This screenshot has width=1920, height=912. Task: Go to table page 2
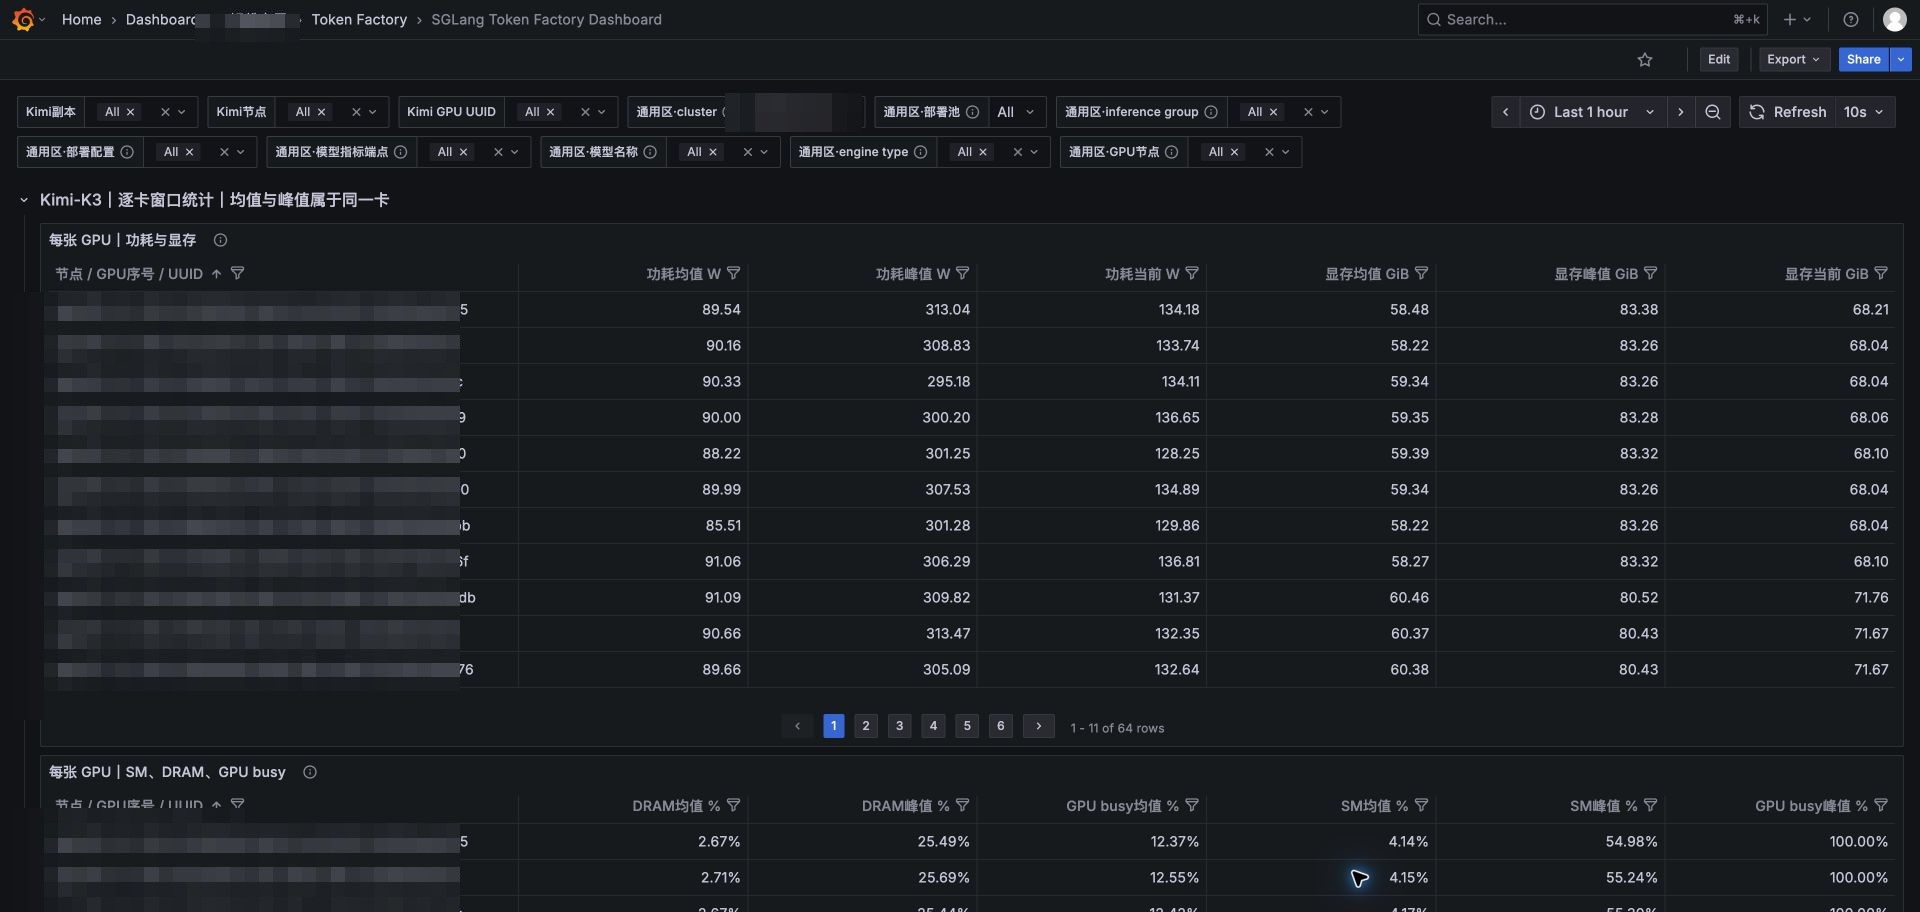click(866, 726)
